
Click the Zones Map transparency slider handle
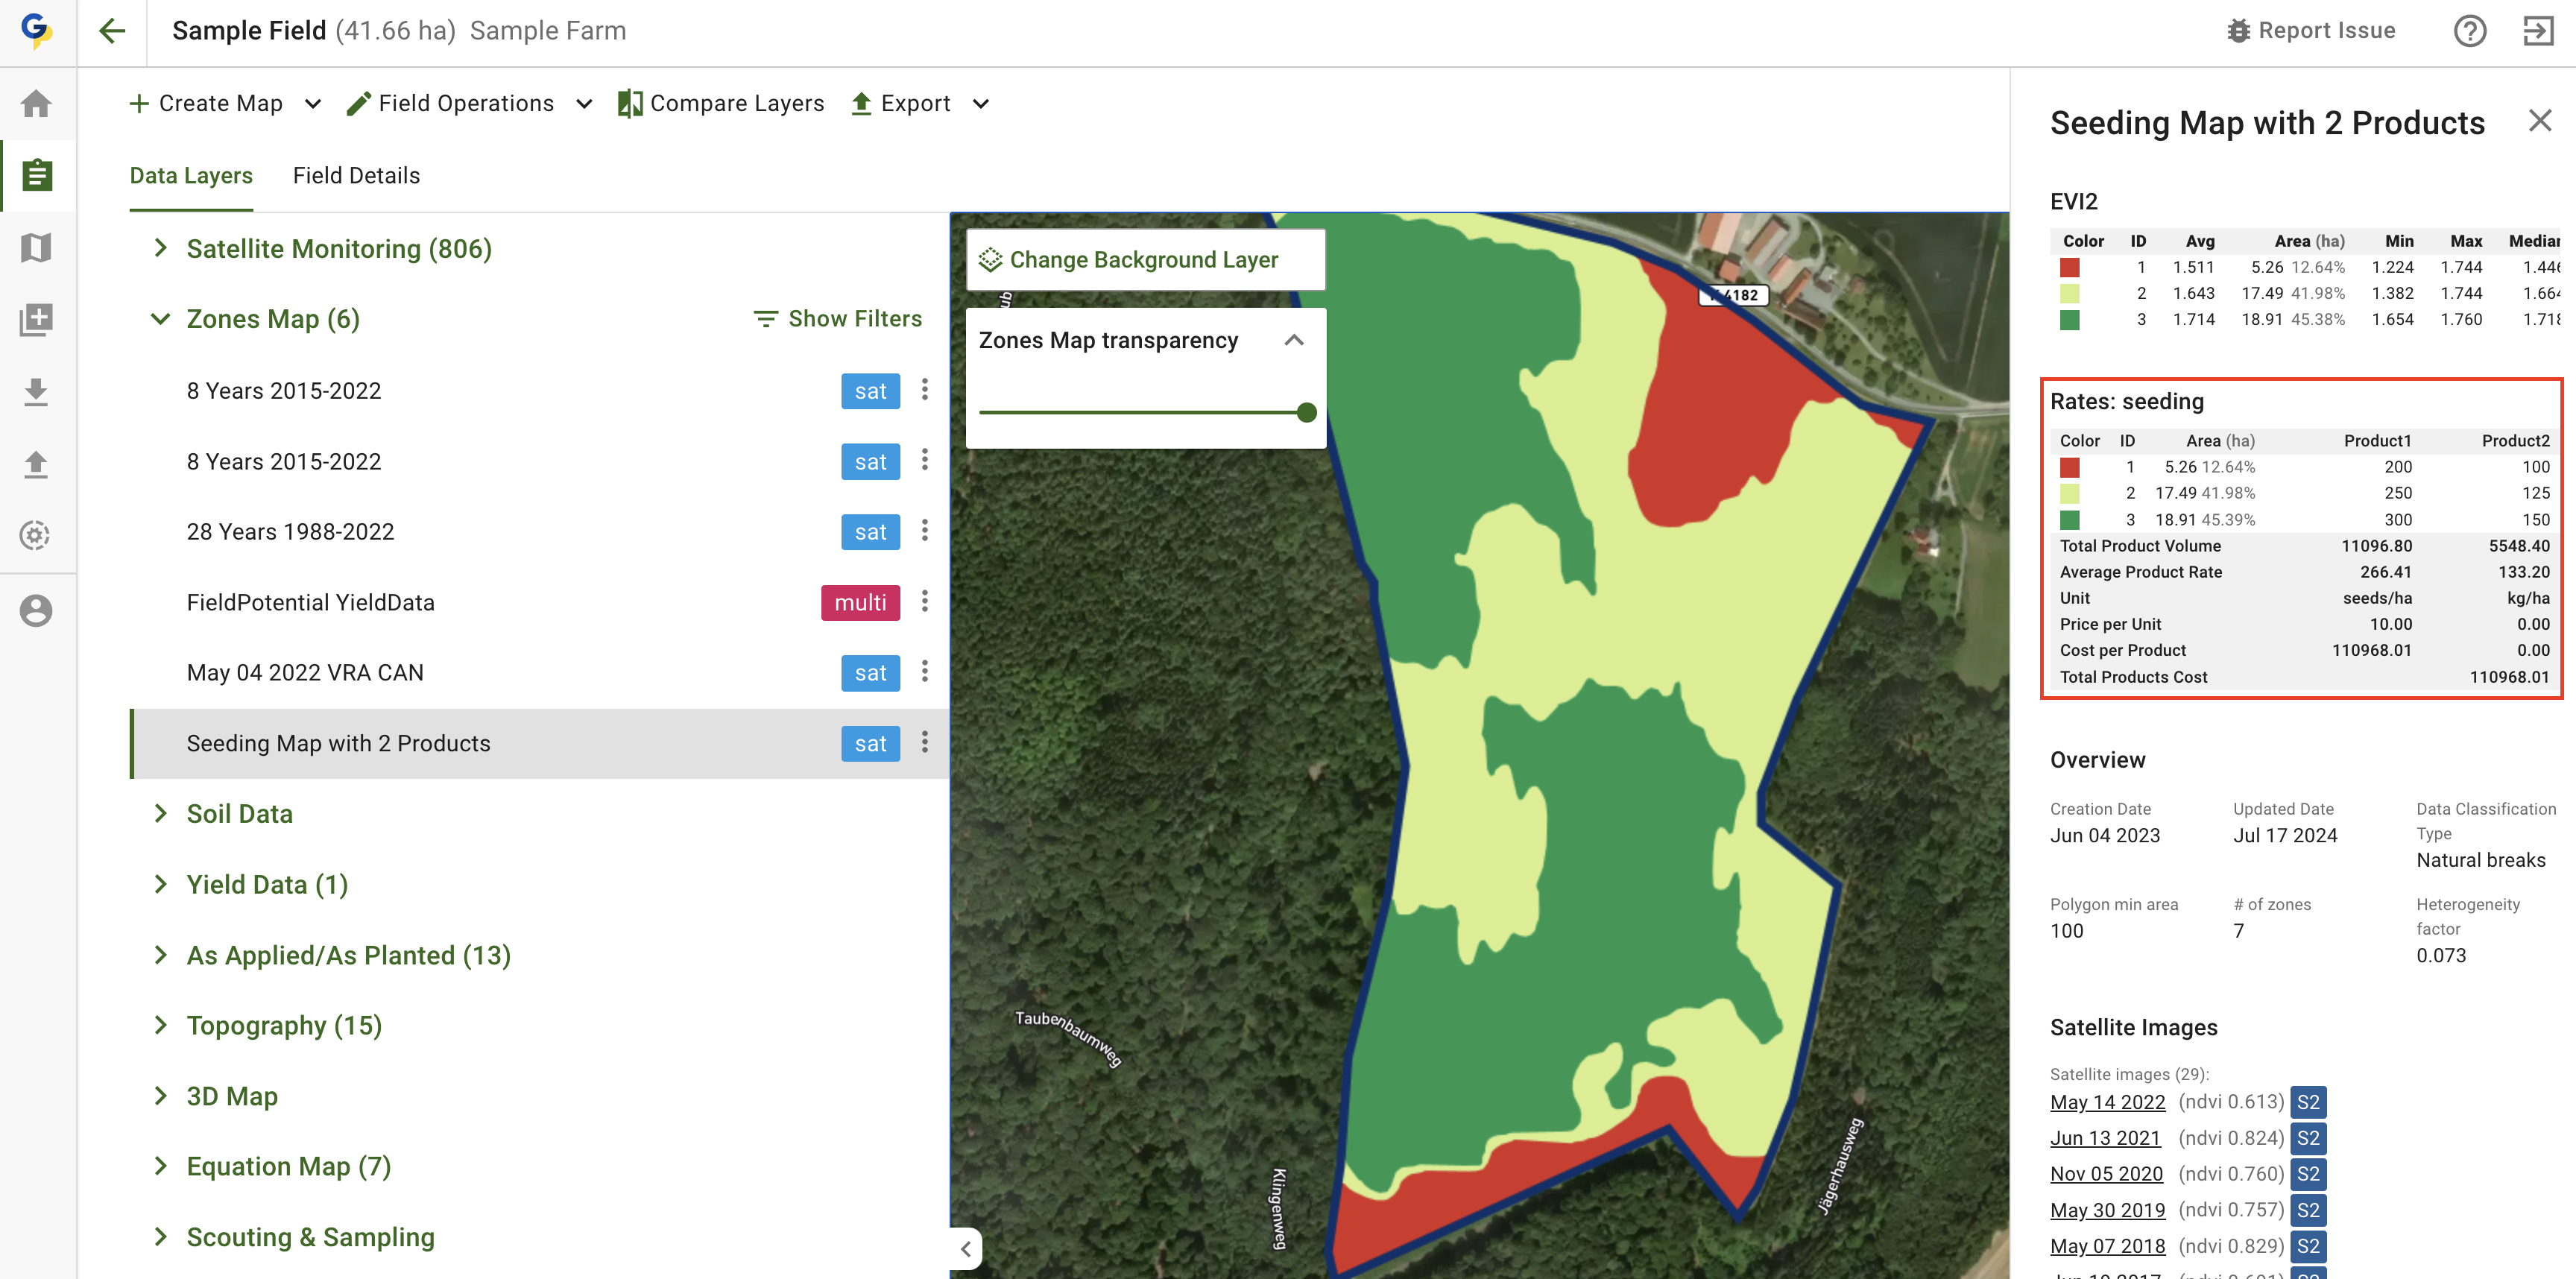click(x=1306, y=412)
